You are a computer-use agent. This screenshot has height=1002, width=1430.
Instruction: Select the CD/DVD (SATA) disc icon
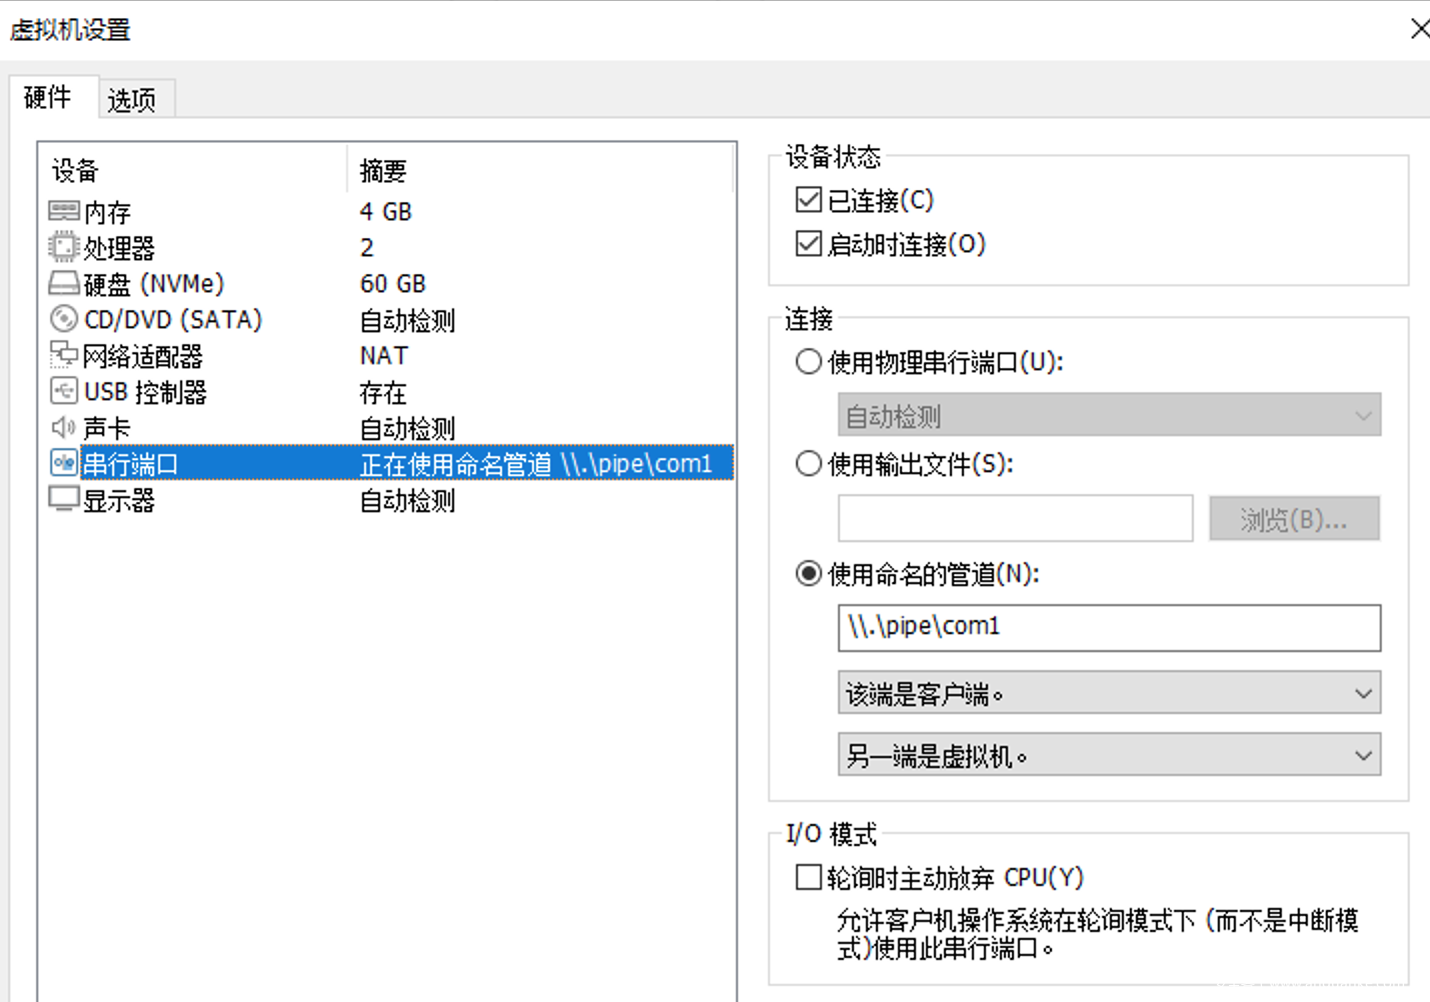tap(63, 319)
